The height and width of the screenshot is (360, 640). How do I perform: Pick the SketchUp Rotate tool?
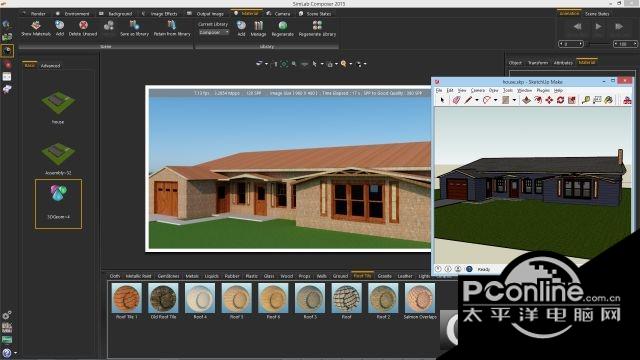pos(560,100)
